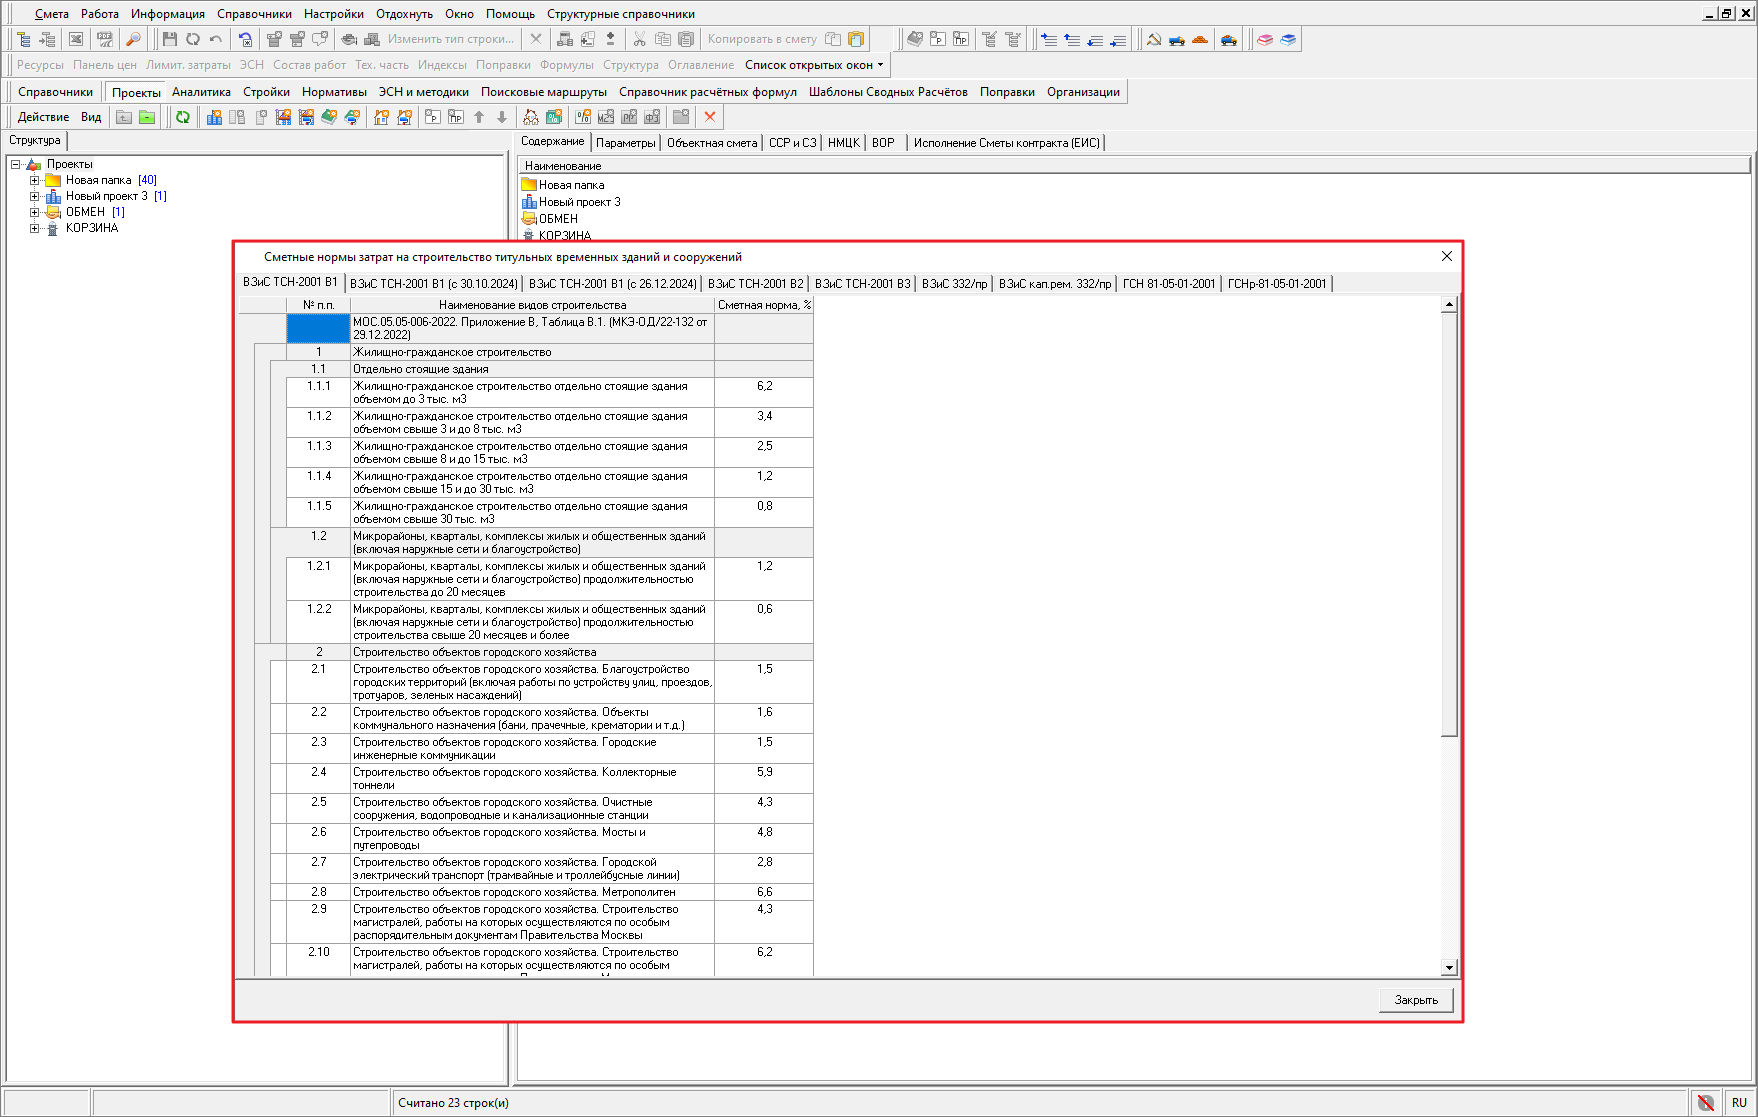Click the scroll down arrow in the dialog
This screenshot has height=1117, width=1758.
1448,967
